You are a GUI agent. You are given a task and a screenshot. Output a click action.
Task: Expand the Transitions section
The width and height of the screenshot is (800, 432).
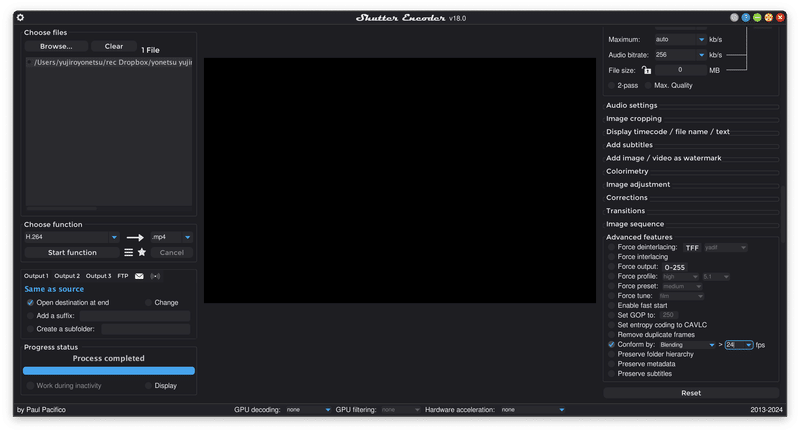point(626,211)
